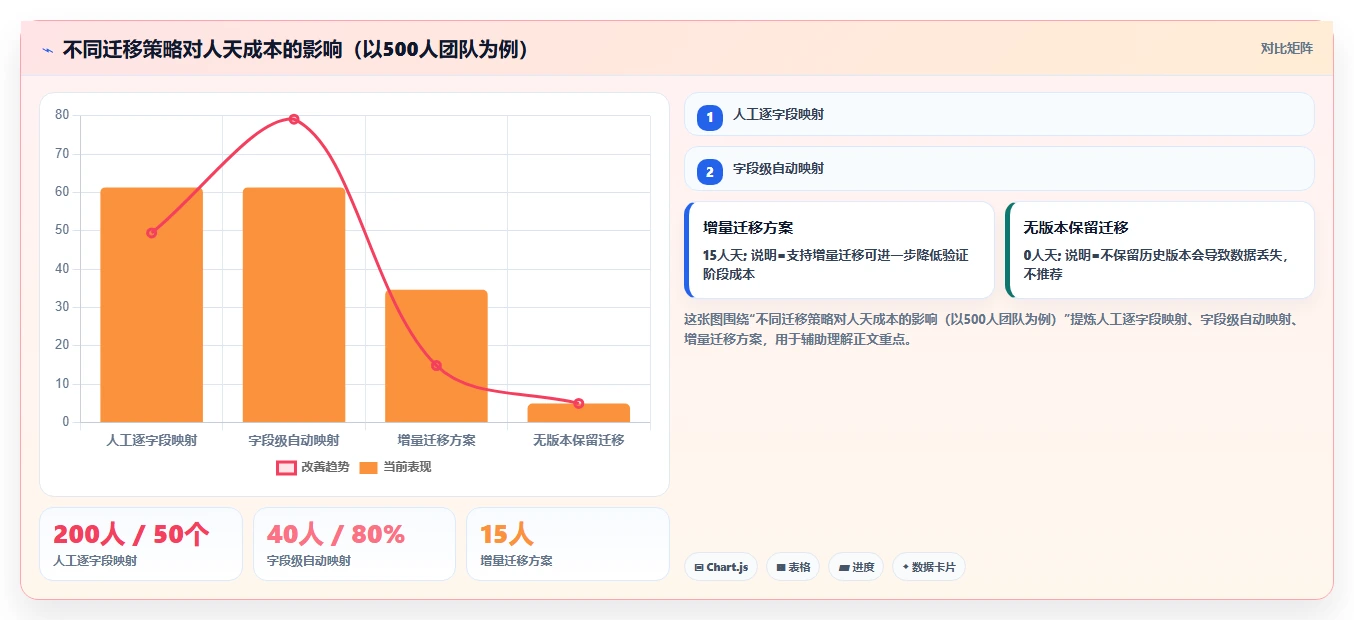Click the 40人 / 80% stat card
Image resolution: width=1354 pixels, height=620 pixels.
point(354,544)
